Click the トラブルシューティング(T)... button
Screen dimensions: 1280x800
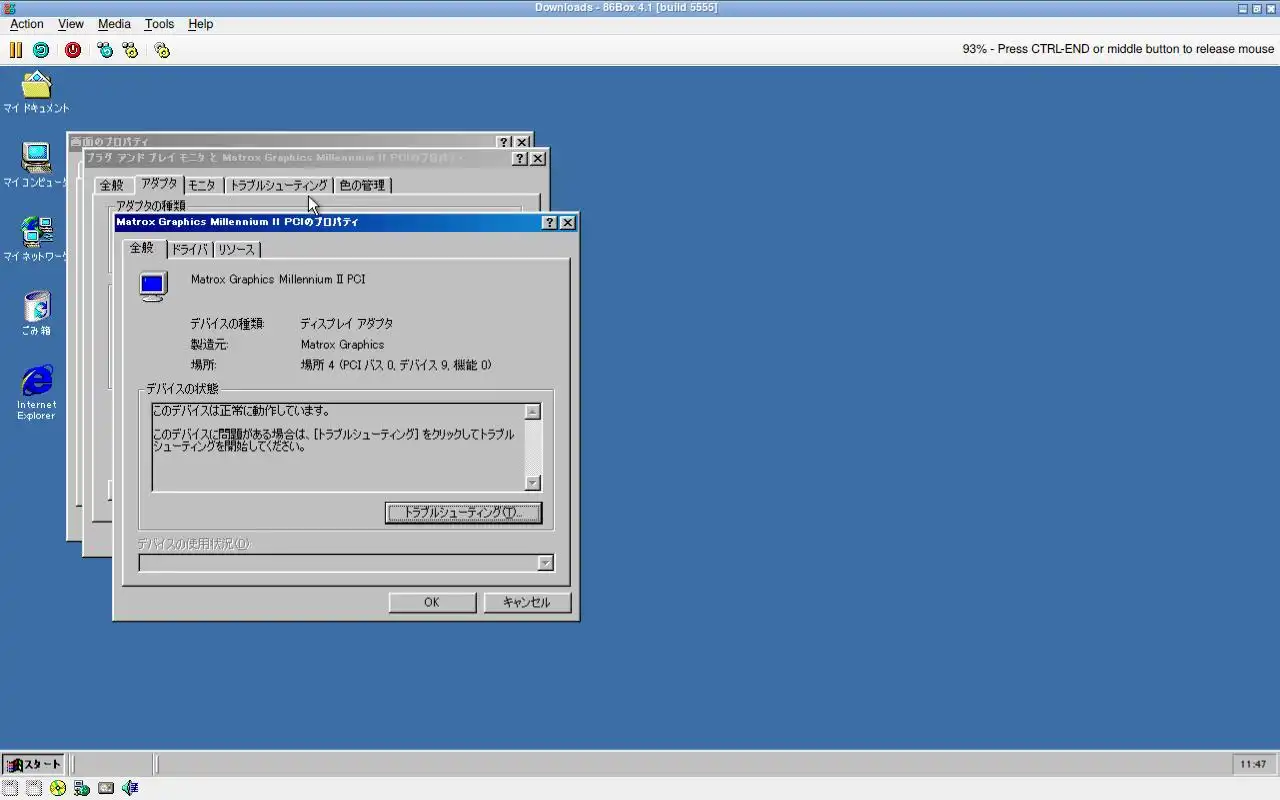pyautogui.click(x=464, y=513)
